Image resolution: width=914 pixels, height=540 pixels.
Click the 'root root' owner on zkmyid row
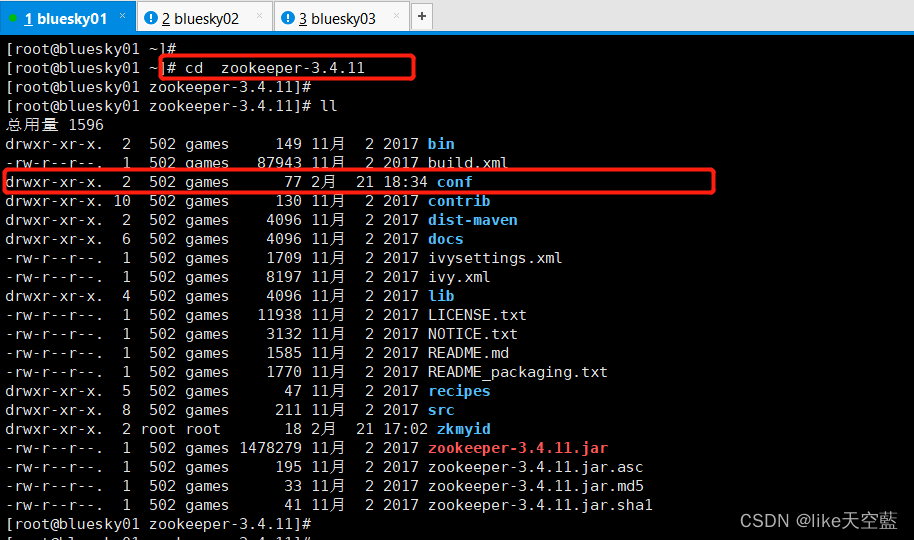pyautogui.click(x=180, y=429)
